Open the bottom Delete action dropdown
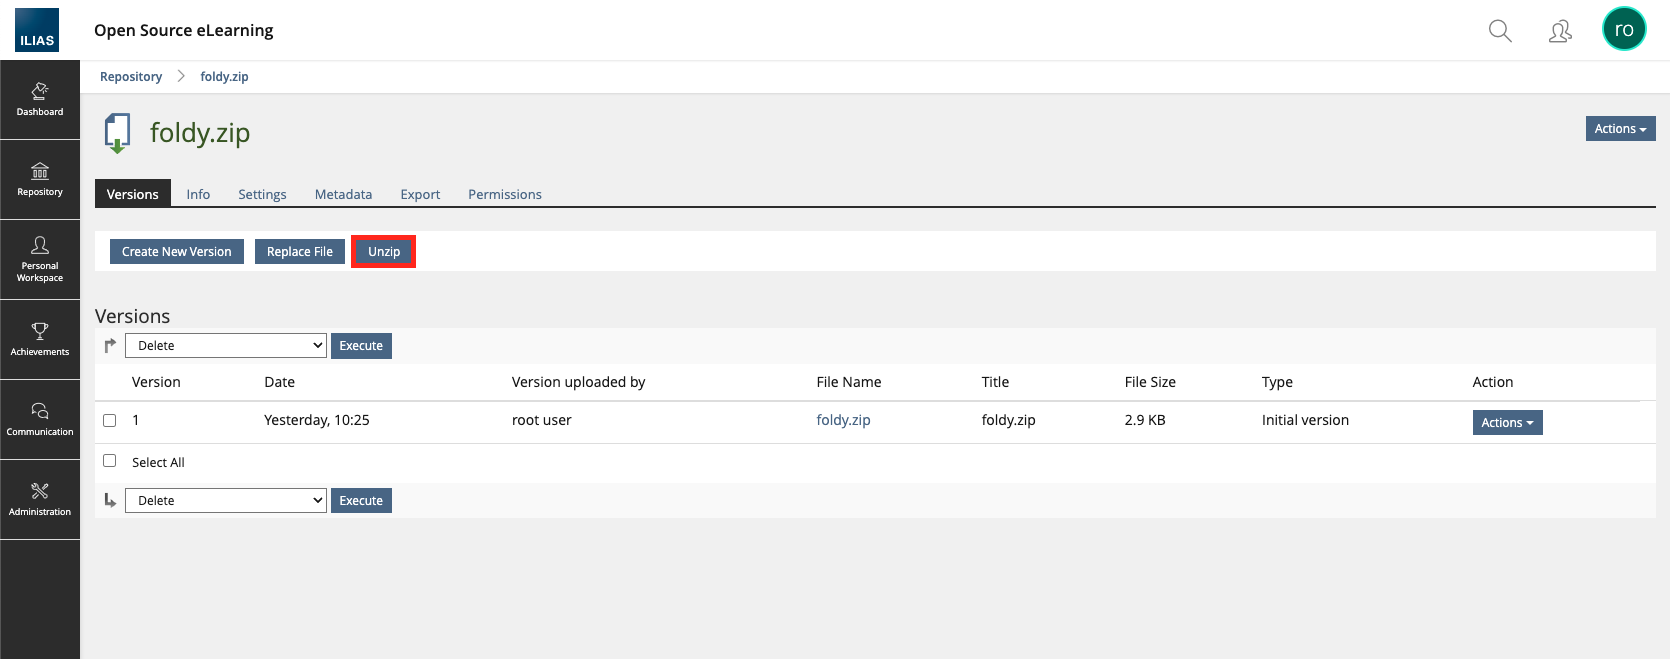The image size is (1670, 659). click(226, 501)
